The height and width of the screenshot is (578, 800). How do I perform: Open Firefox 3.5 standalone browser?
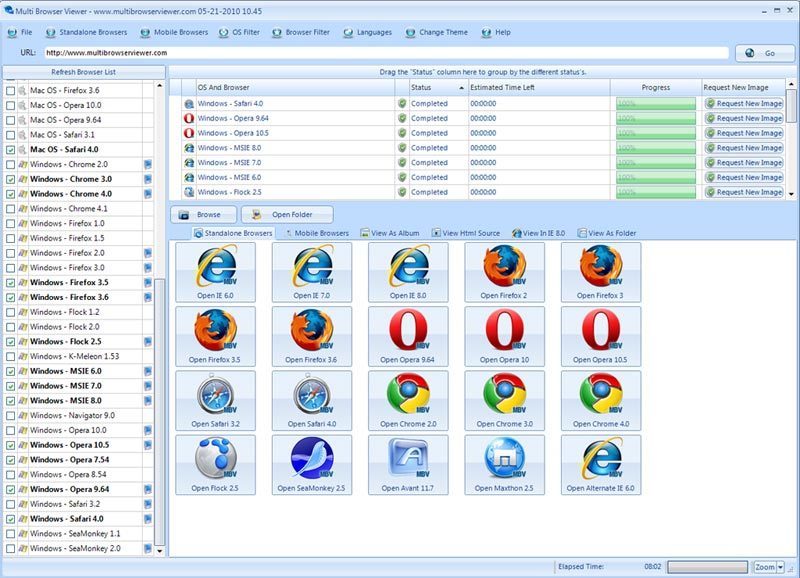click(x=215, y=336)
